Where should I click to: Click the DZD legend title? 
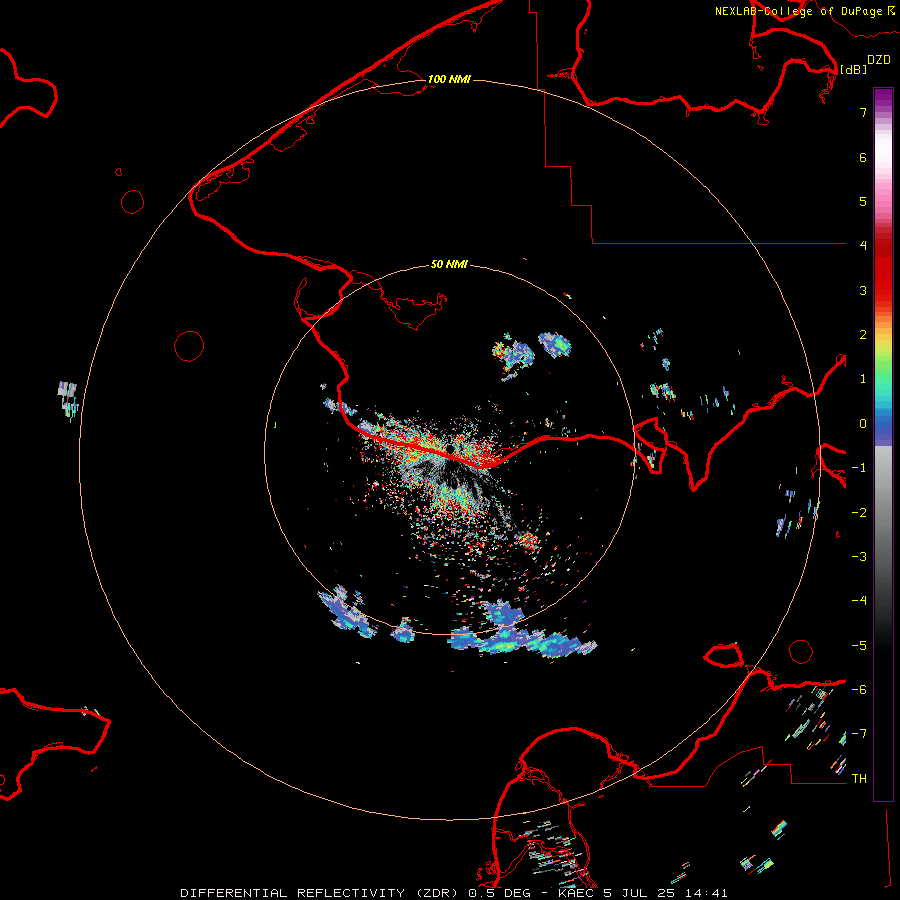[879, 60]
